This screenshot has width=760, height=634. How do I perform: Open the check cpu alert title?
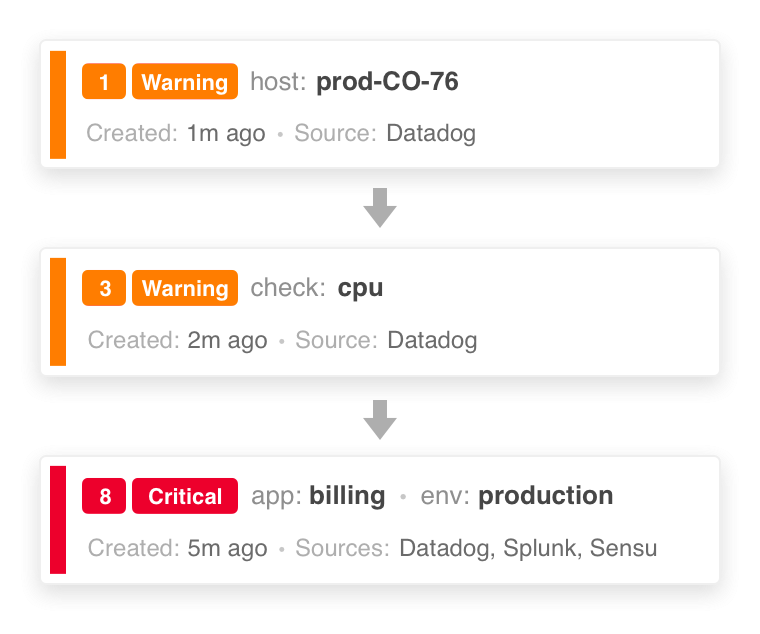[x=317, y=288]
